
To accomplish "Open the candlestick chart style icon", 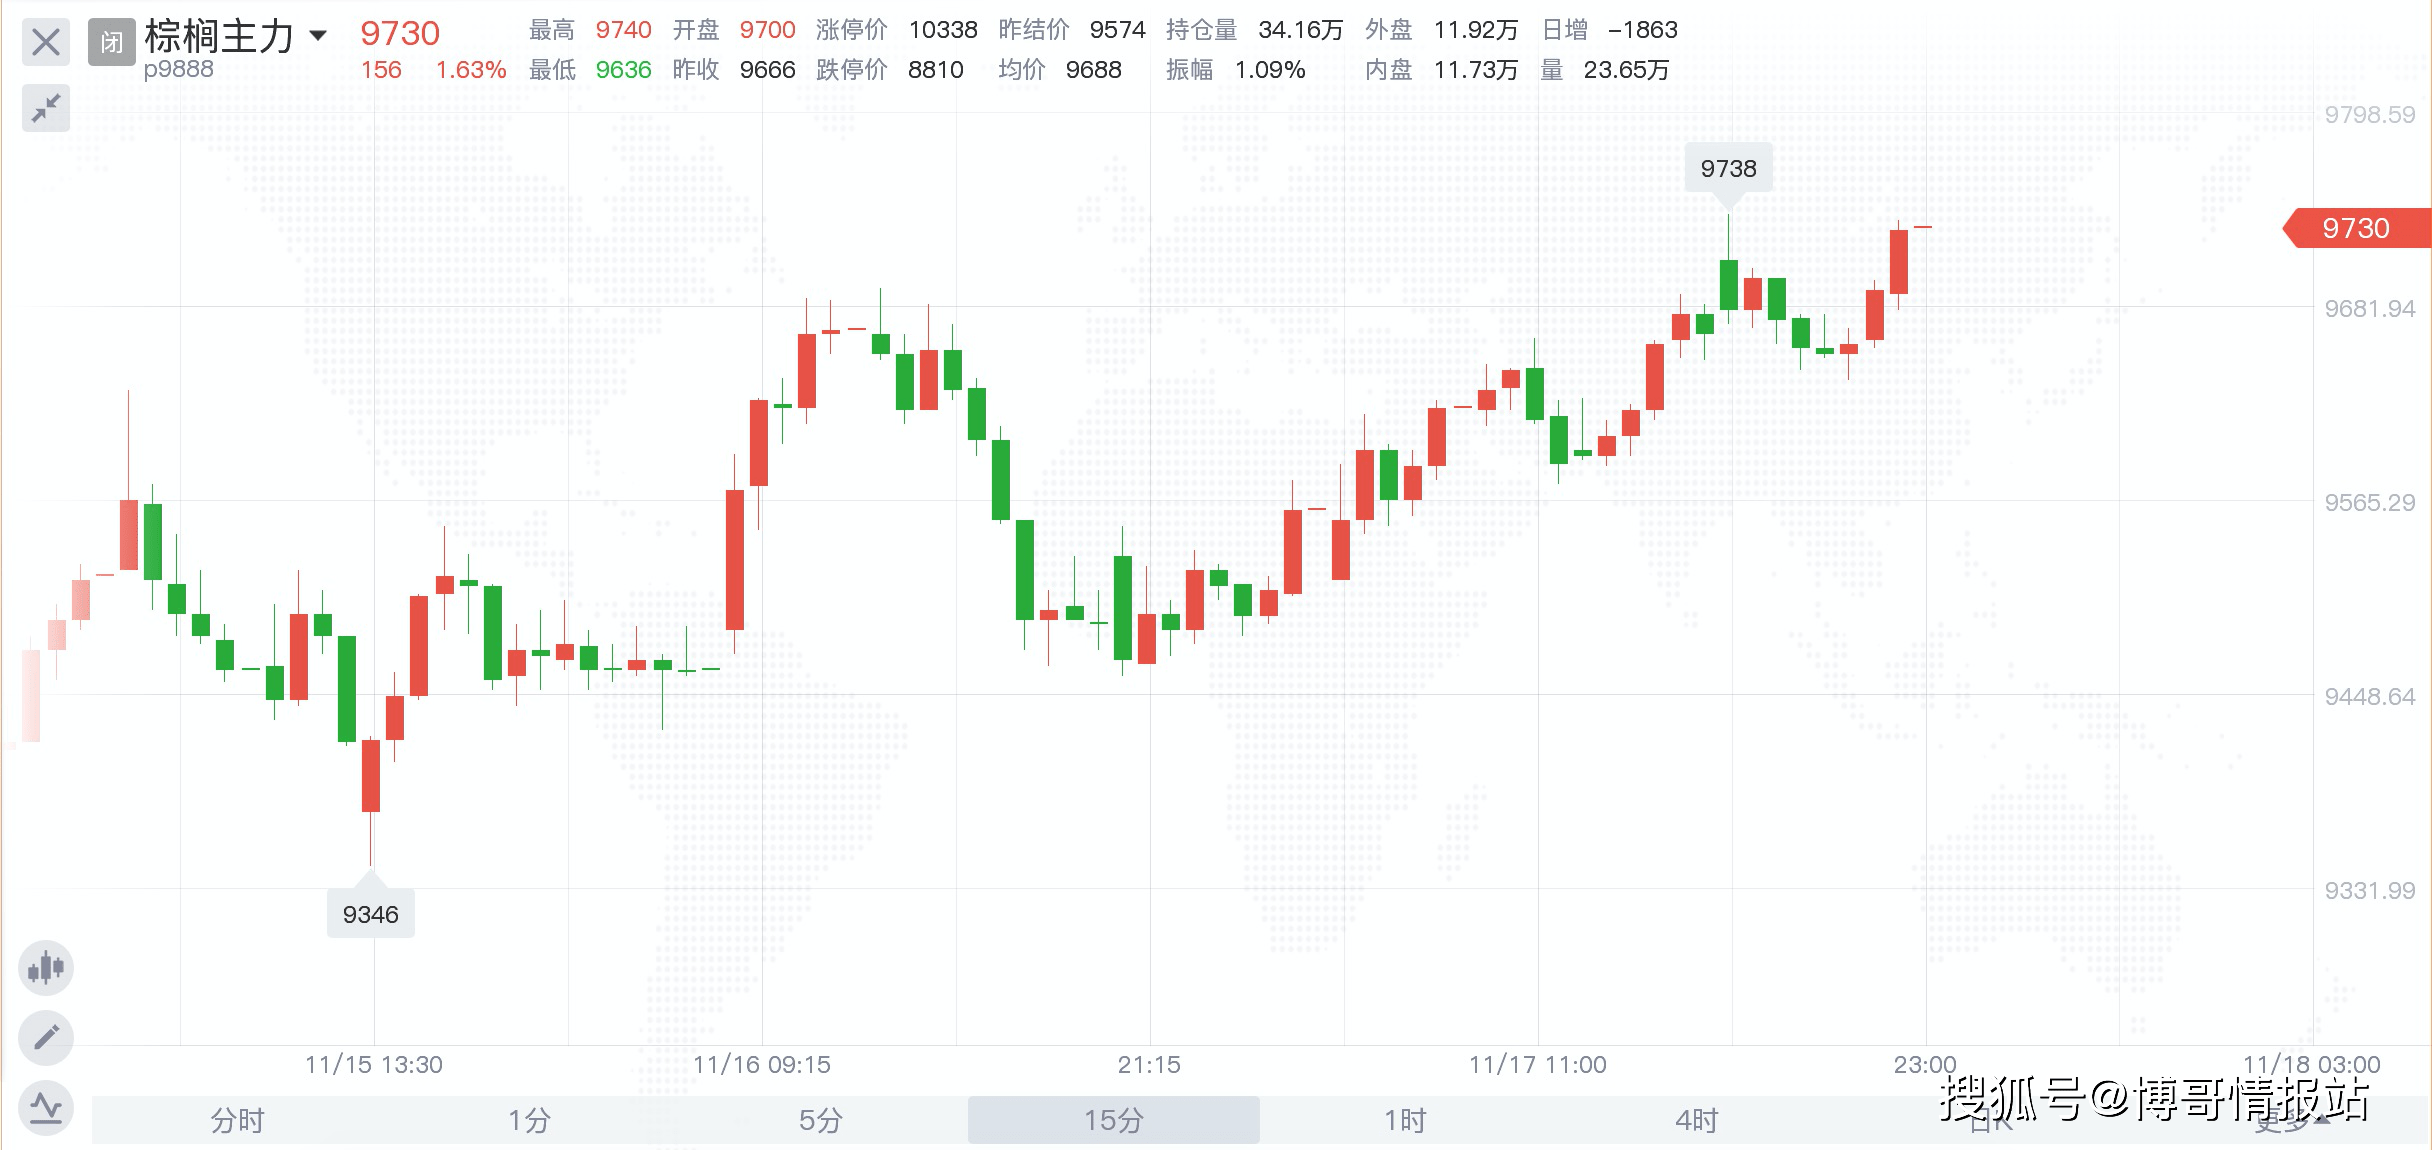I will (x=46, y=968).
